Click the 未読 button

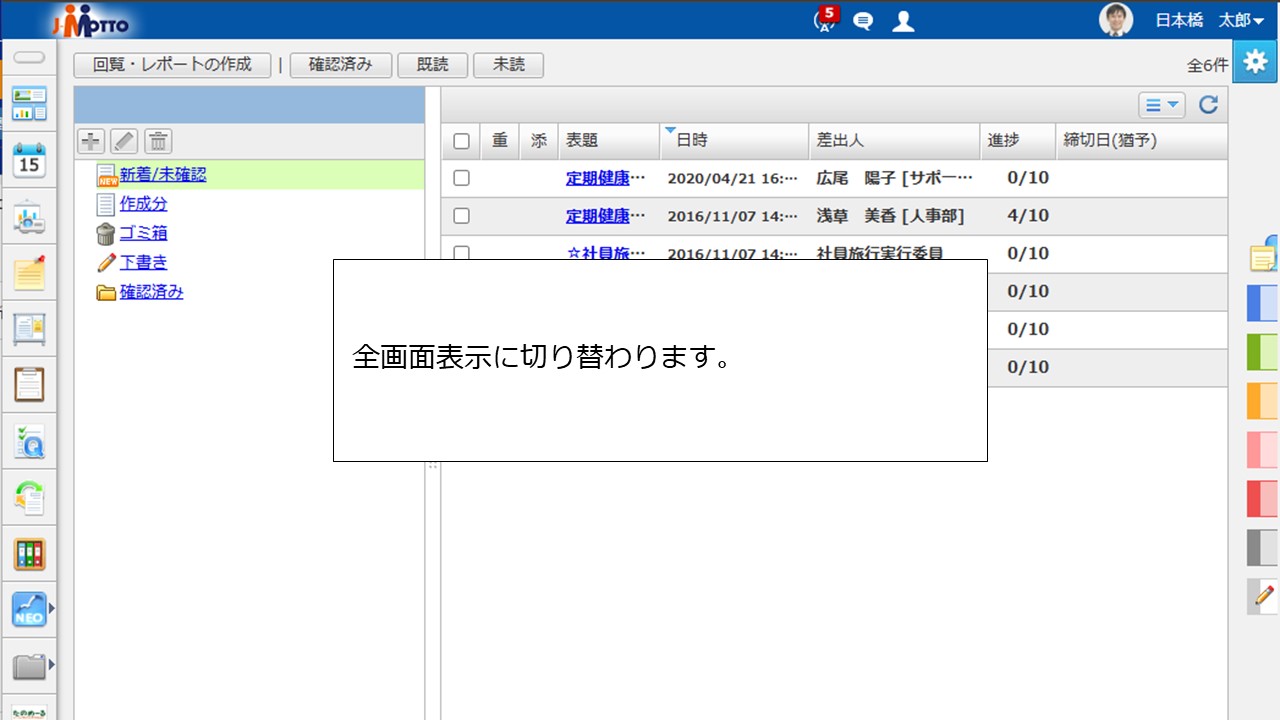tap(508, 65)
